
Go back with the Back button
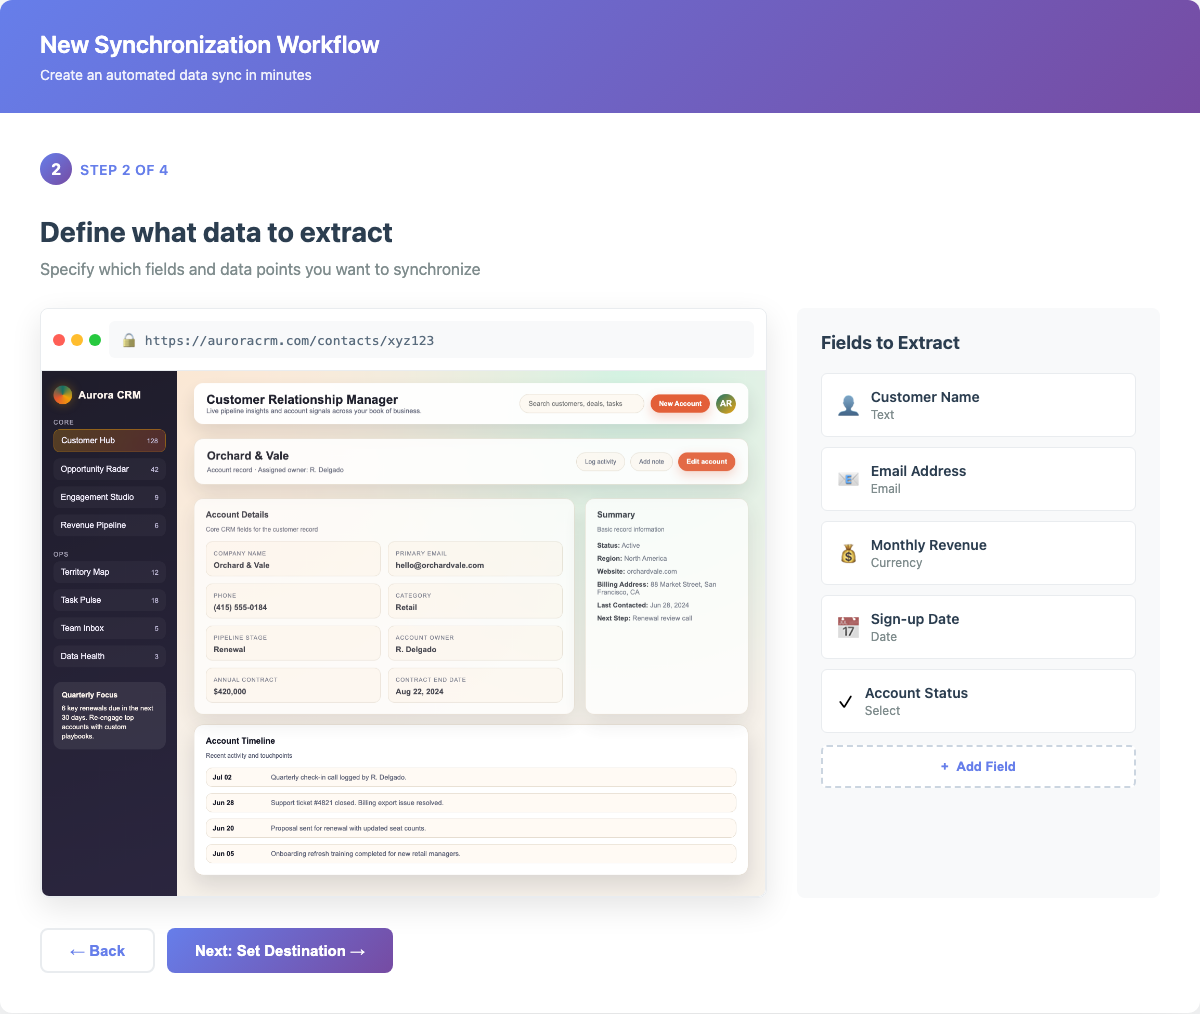(x=97, y=951)
